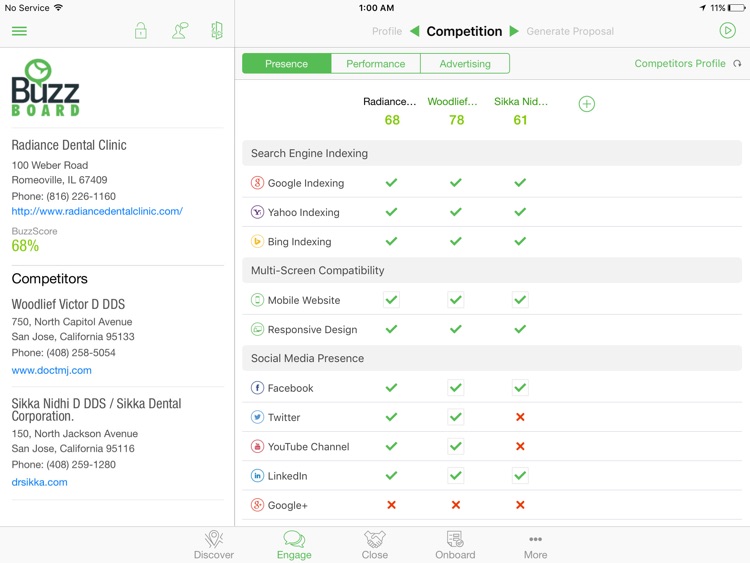Tap Sikka's red X for YouTube Channel
The image size is (750, 563).
(x=520, y=446)
